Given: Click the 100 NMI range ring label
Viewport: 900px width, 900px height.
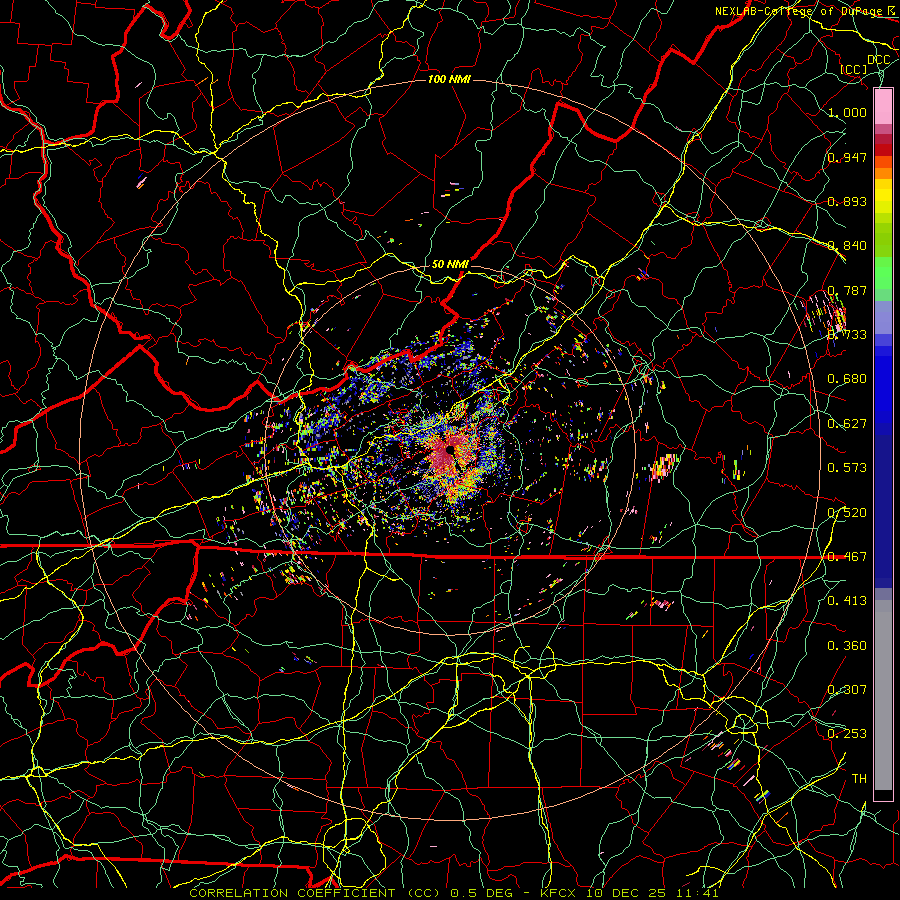Looking at the screenshot, I should [449, 79].
